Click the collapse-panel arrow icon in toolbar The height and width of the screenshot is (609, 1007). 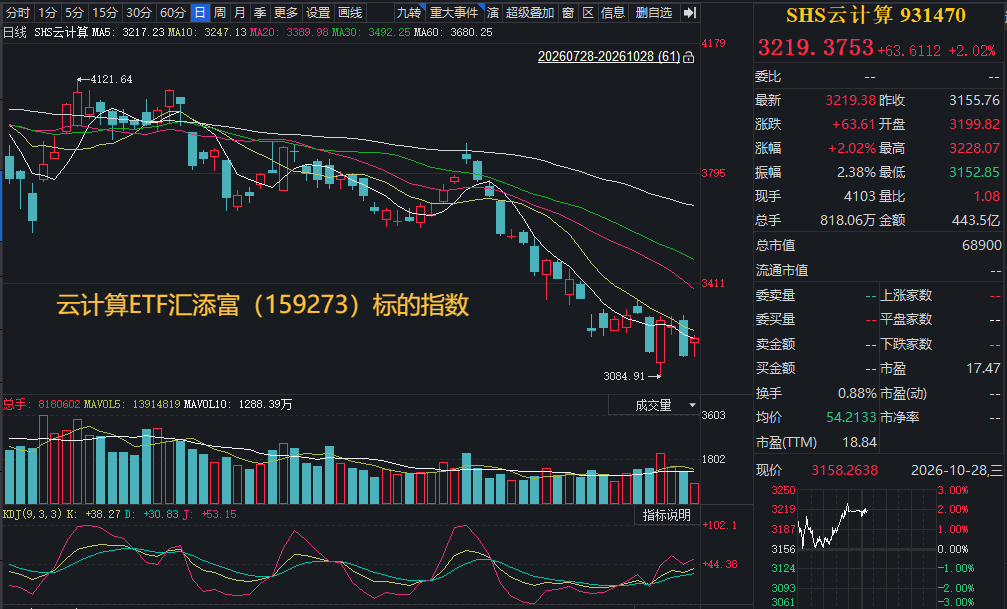690,13
